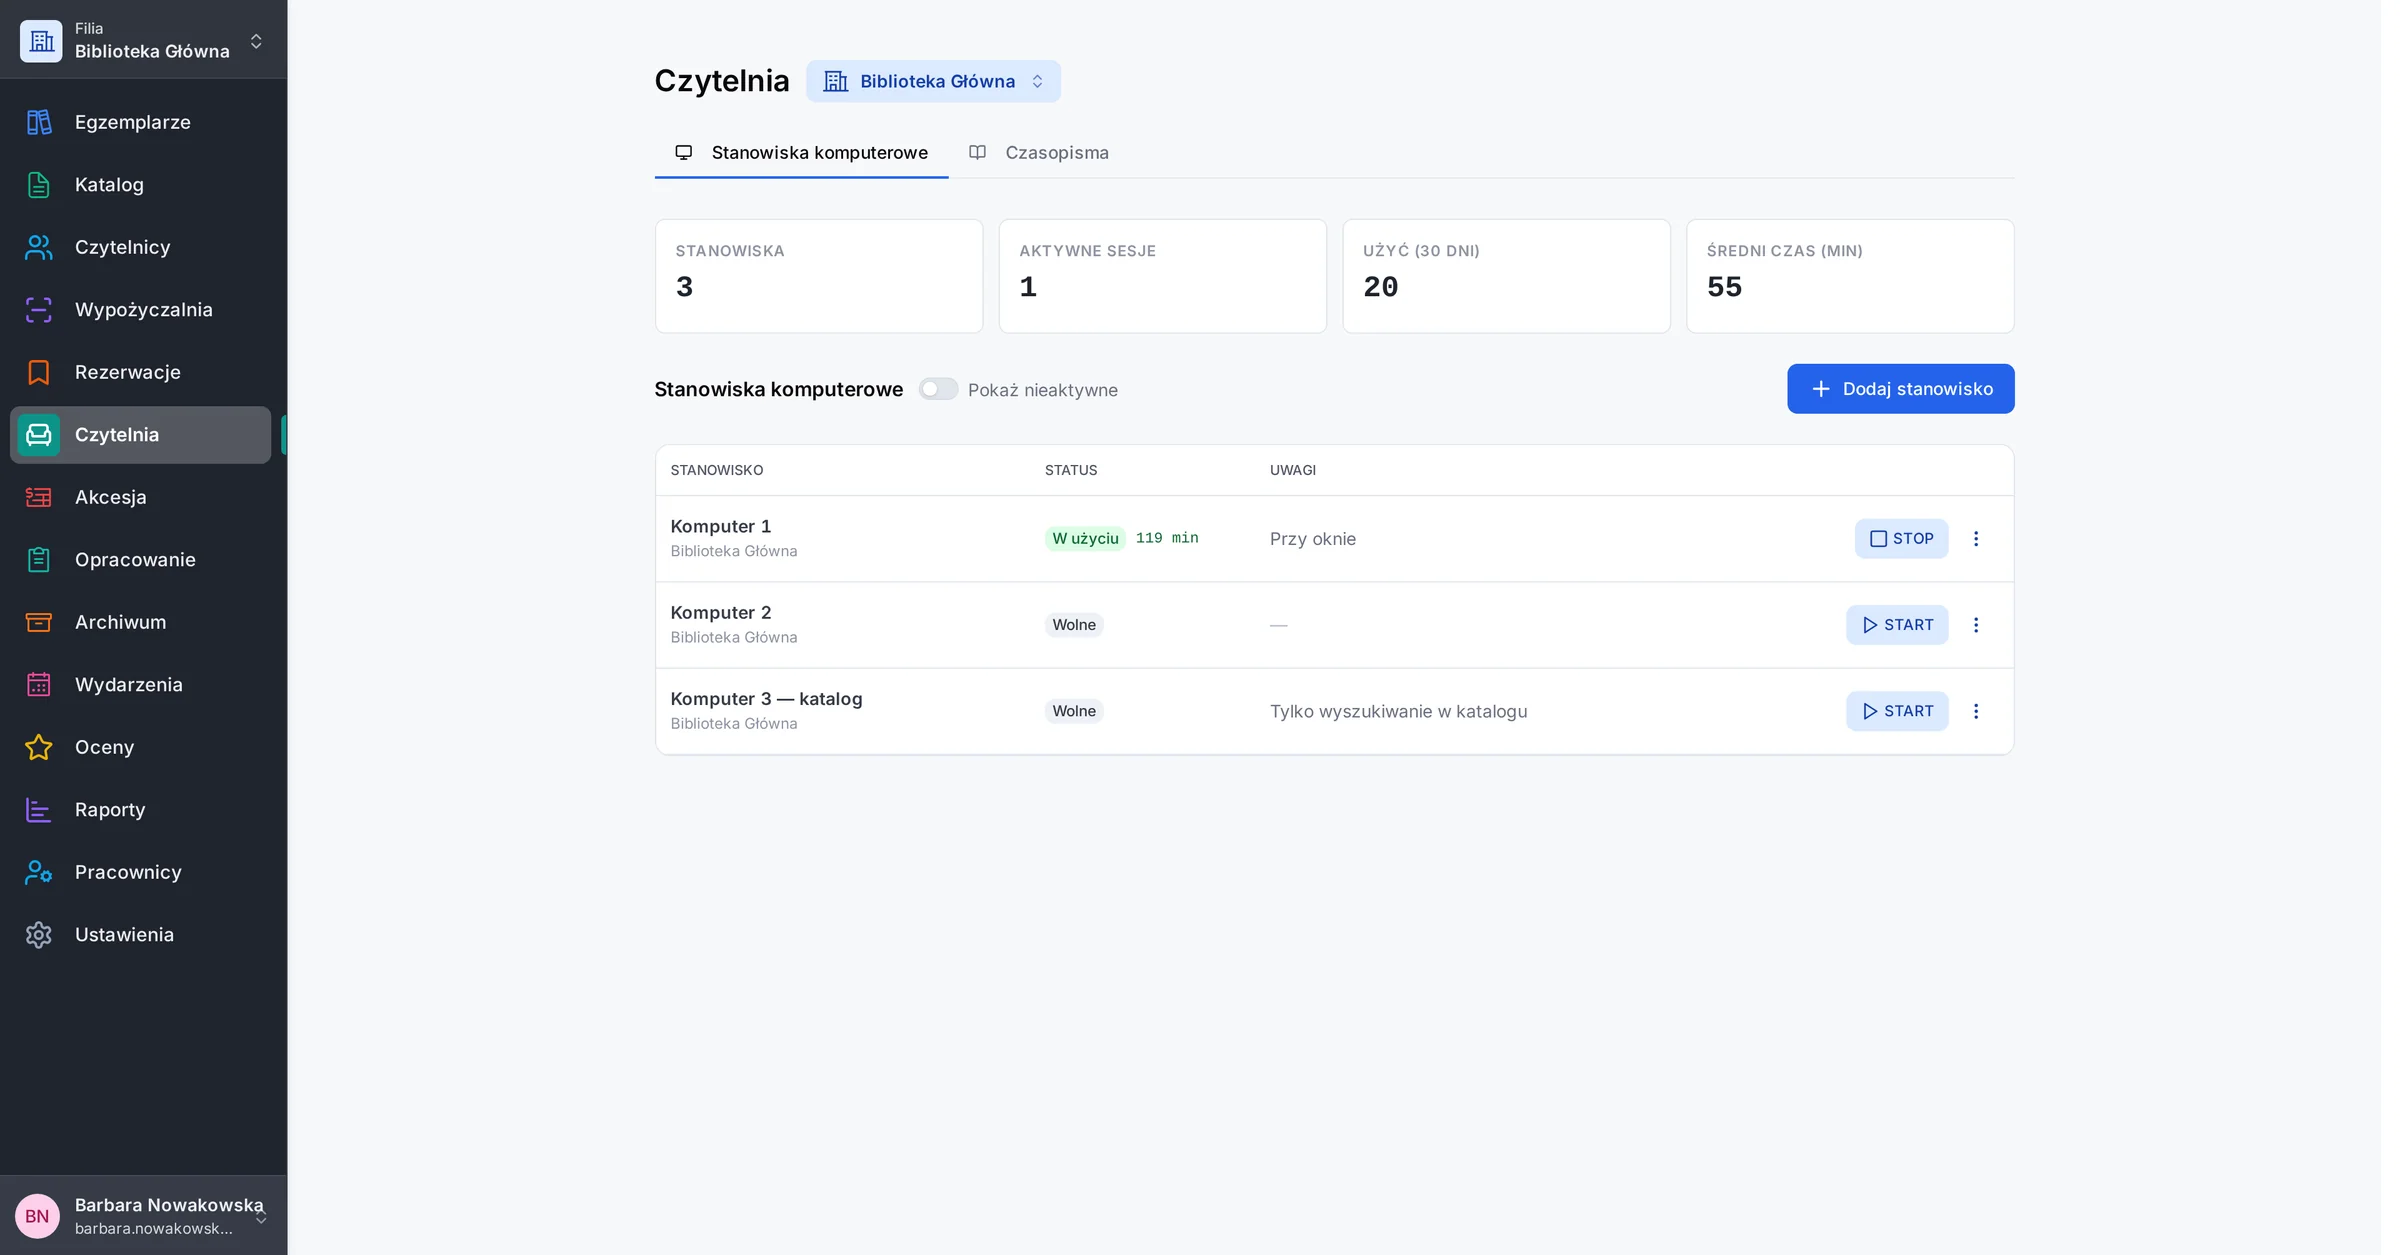Open Opracowanie clipboard icon
Image resolution: width=2400 pixels, height=1255 pixels.
38,560
